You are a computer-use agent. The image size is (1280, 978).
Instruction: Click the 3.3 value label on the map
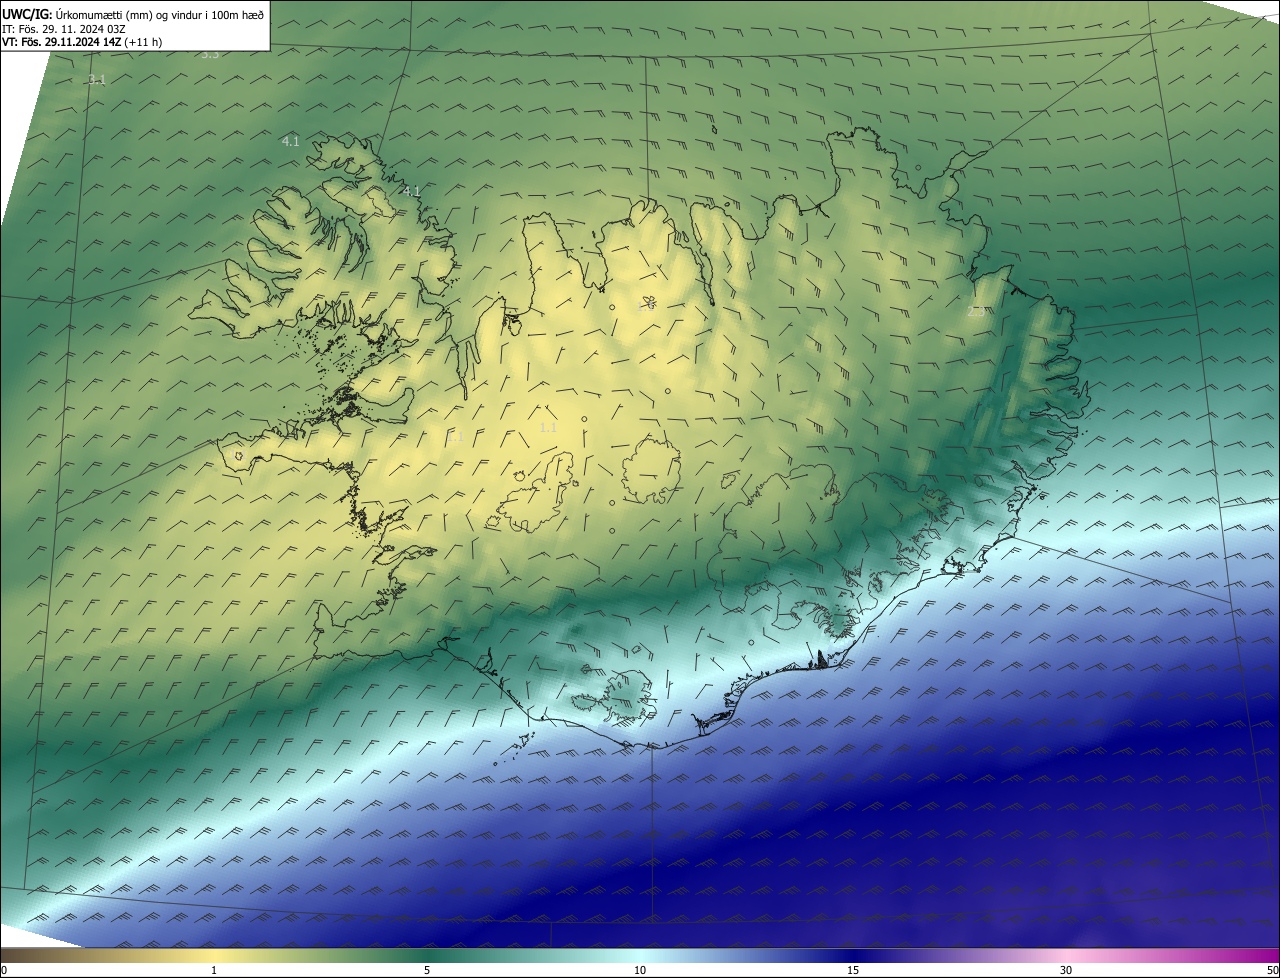coord(210,54)
